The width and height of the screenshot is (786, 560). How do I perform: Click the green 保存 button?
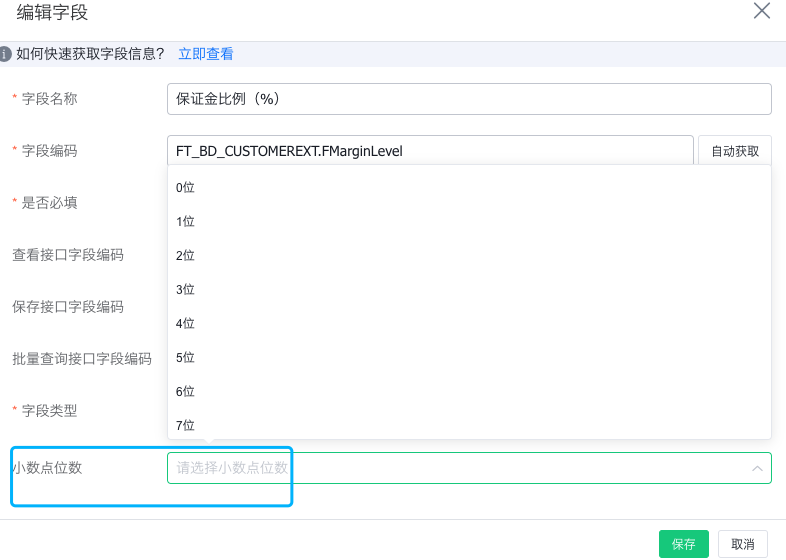pos(683,544)
